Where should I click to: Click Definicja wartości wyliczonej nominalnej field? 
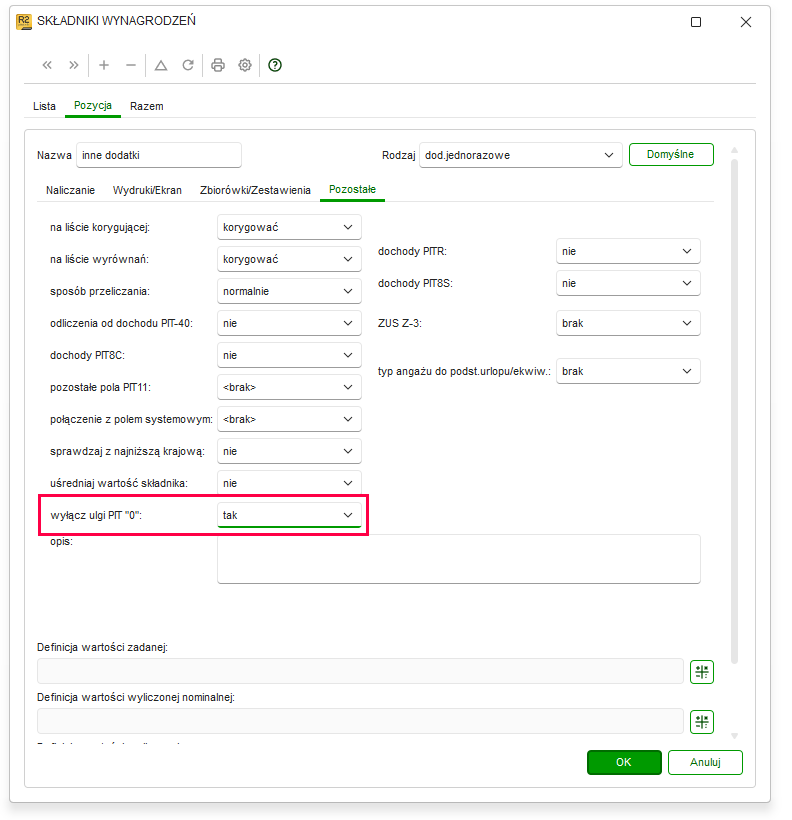360,722
